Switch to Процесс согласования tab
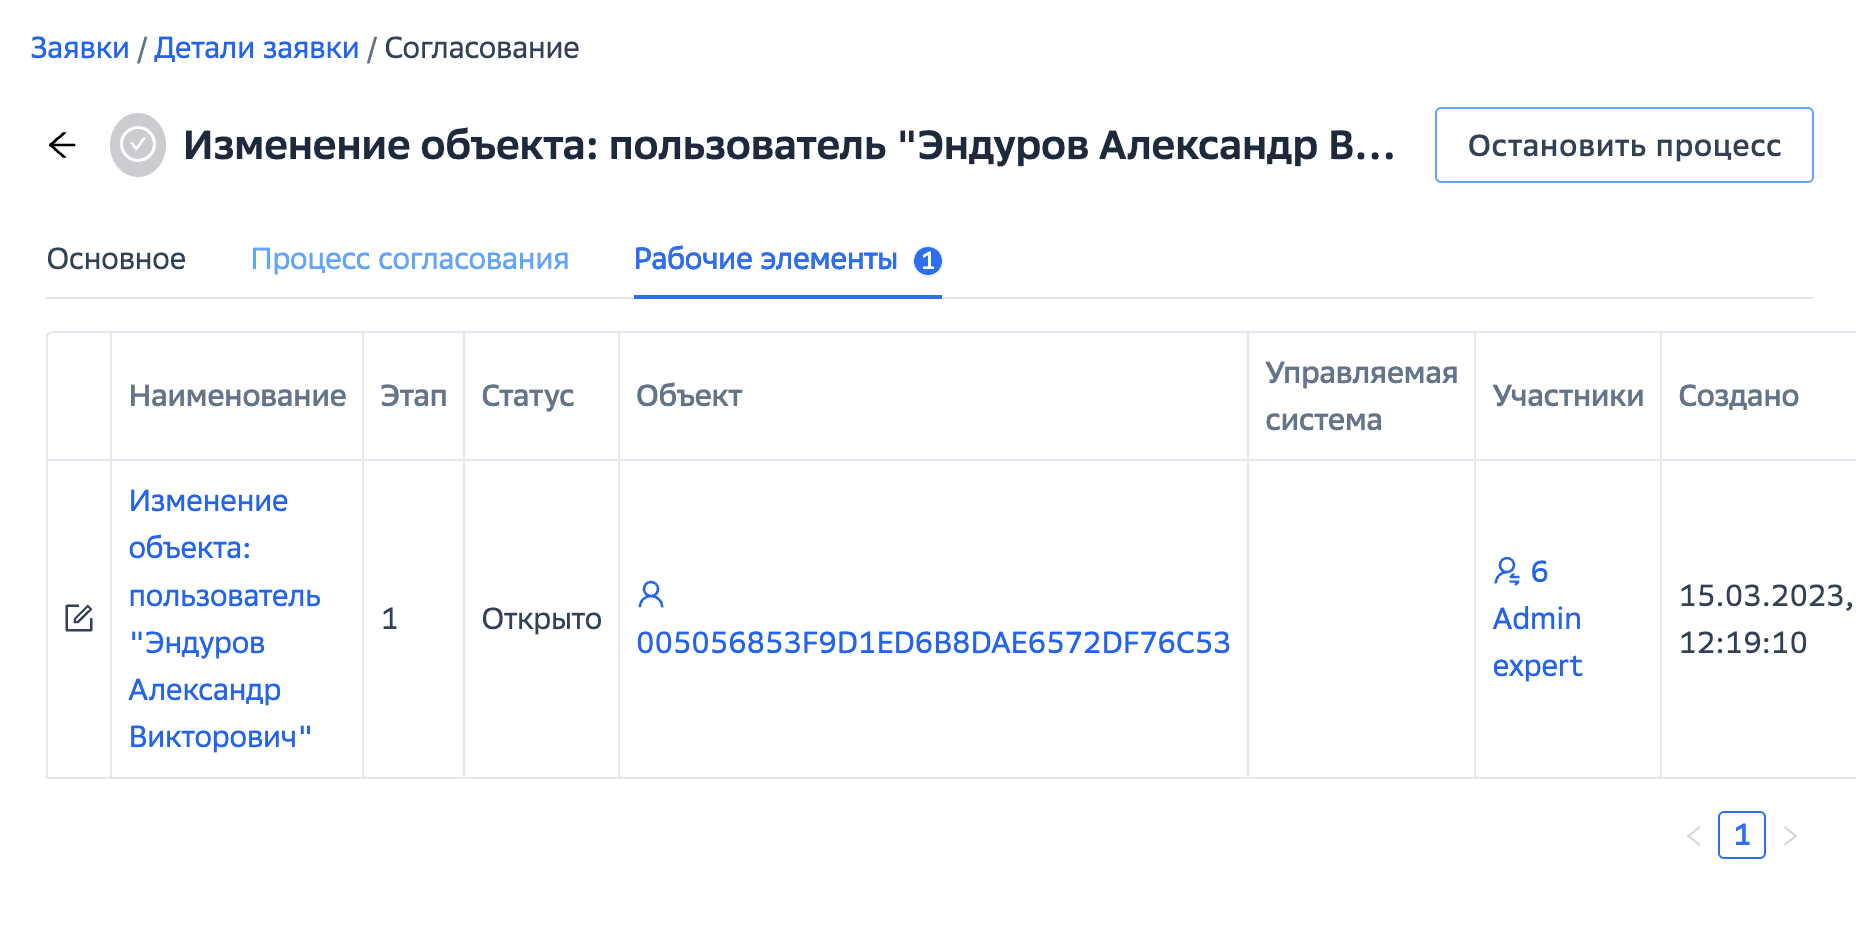Screen dimensions: 1856x930 [x=409, y=259]
